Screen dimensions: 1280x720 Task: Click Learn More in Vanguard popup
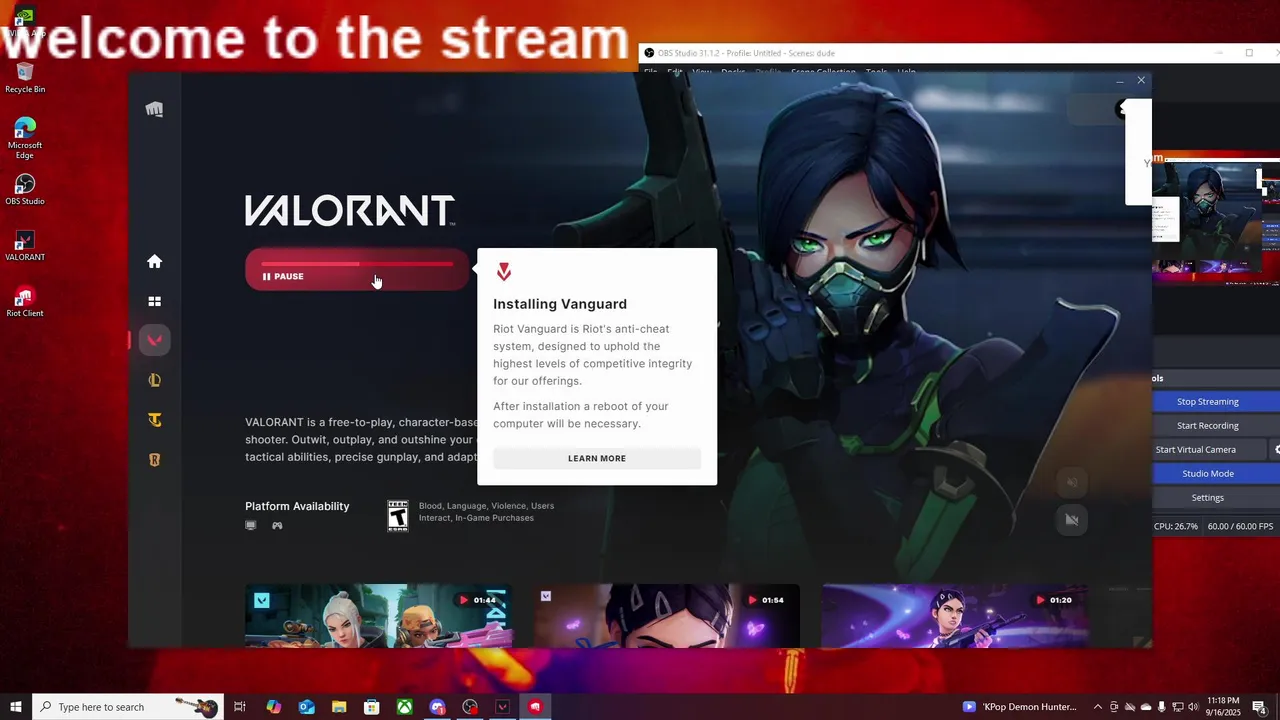(597, 458)
